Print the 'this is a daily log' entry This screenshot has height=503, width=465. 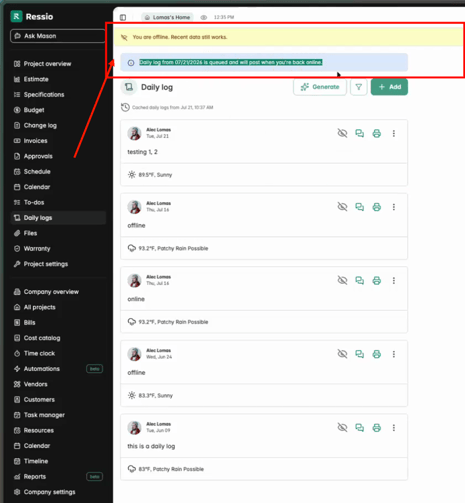[377, 428]
